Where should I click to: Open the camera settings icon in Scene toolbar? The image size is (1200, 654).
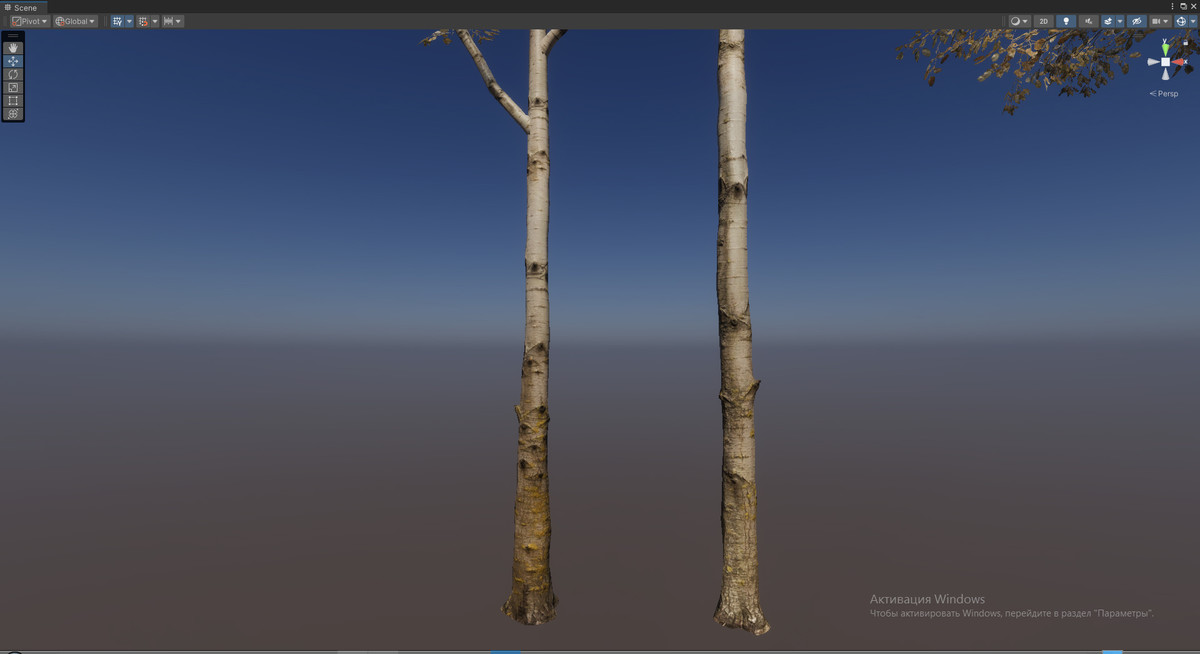point(1157,21)
